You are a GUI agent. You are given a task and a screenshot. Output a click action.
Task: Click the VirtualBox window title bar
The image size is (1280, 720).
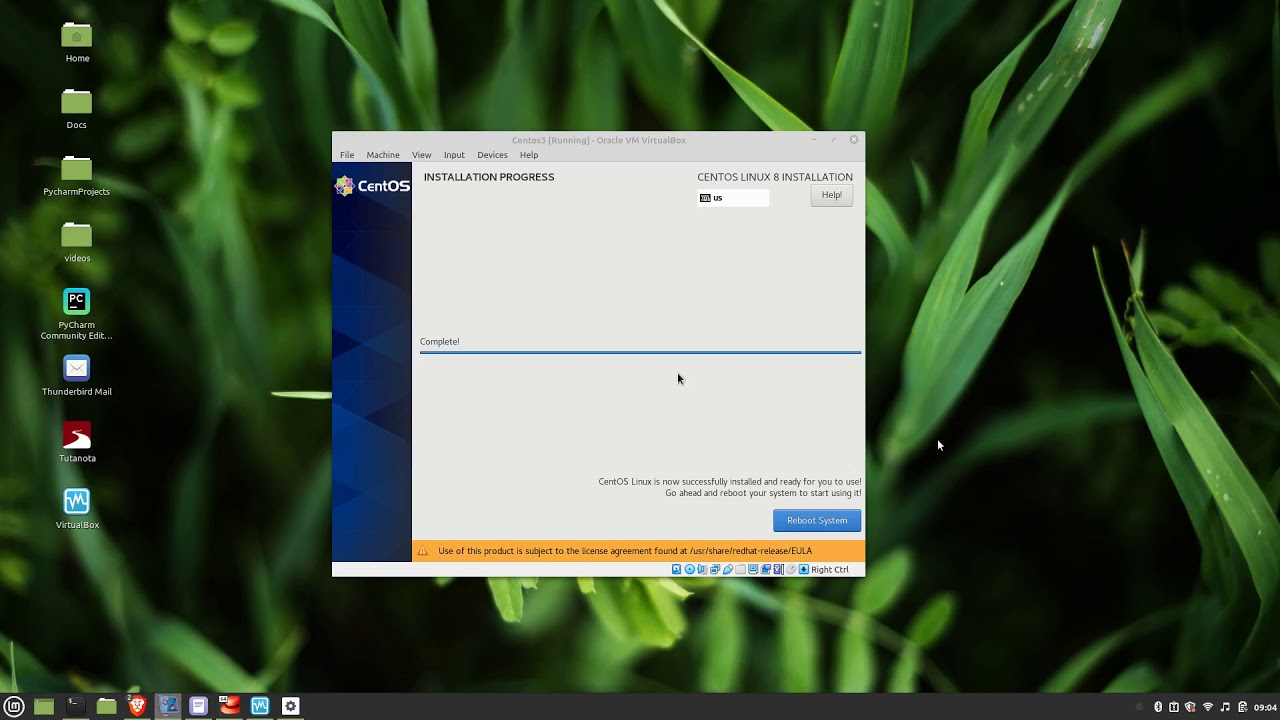[x=598, y=140]
